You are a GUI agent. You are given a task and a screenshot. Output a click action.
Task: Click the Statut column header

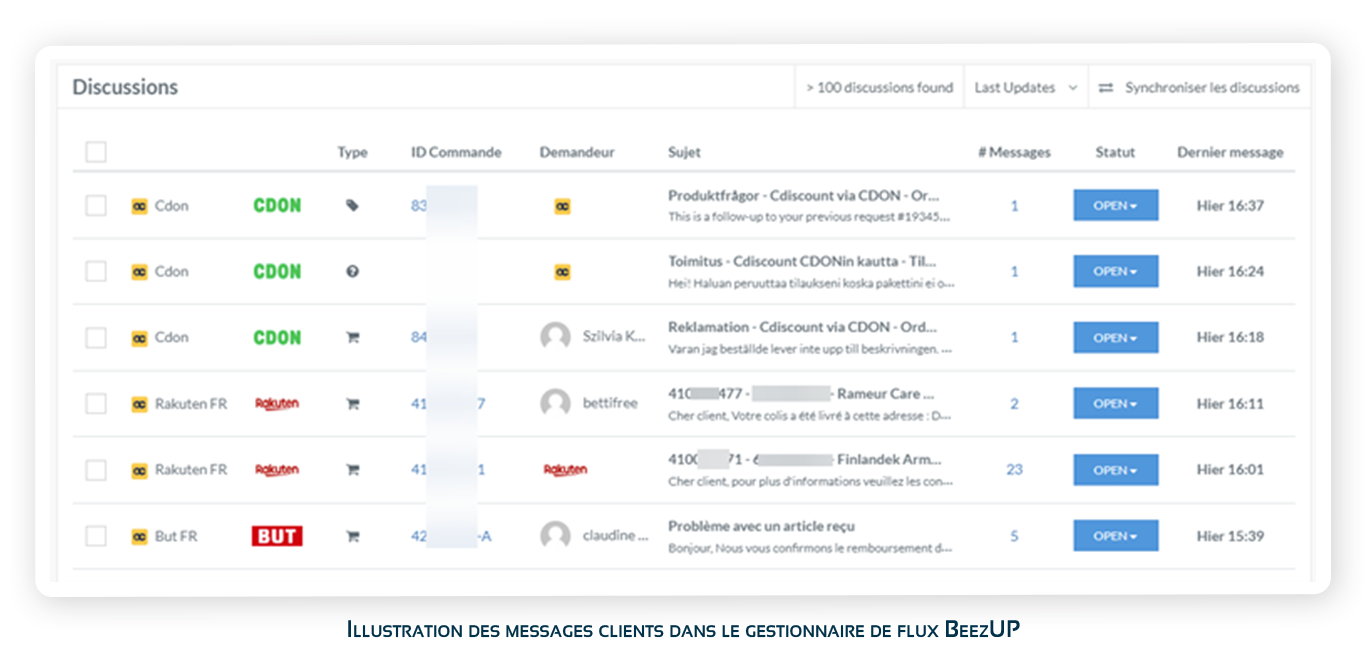(1115, 153)
